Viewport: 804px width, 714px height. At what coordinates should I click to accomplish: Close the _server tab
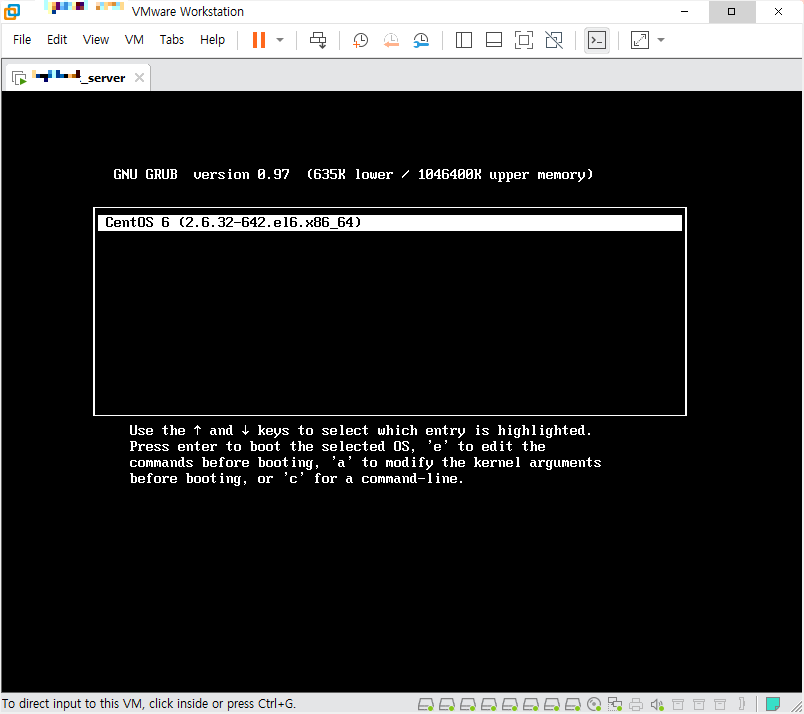click(x=139, y=77)
